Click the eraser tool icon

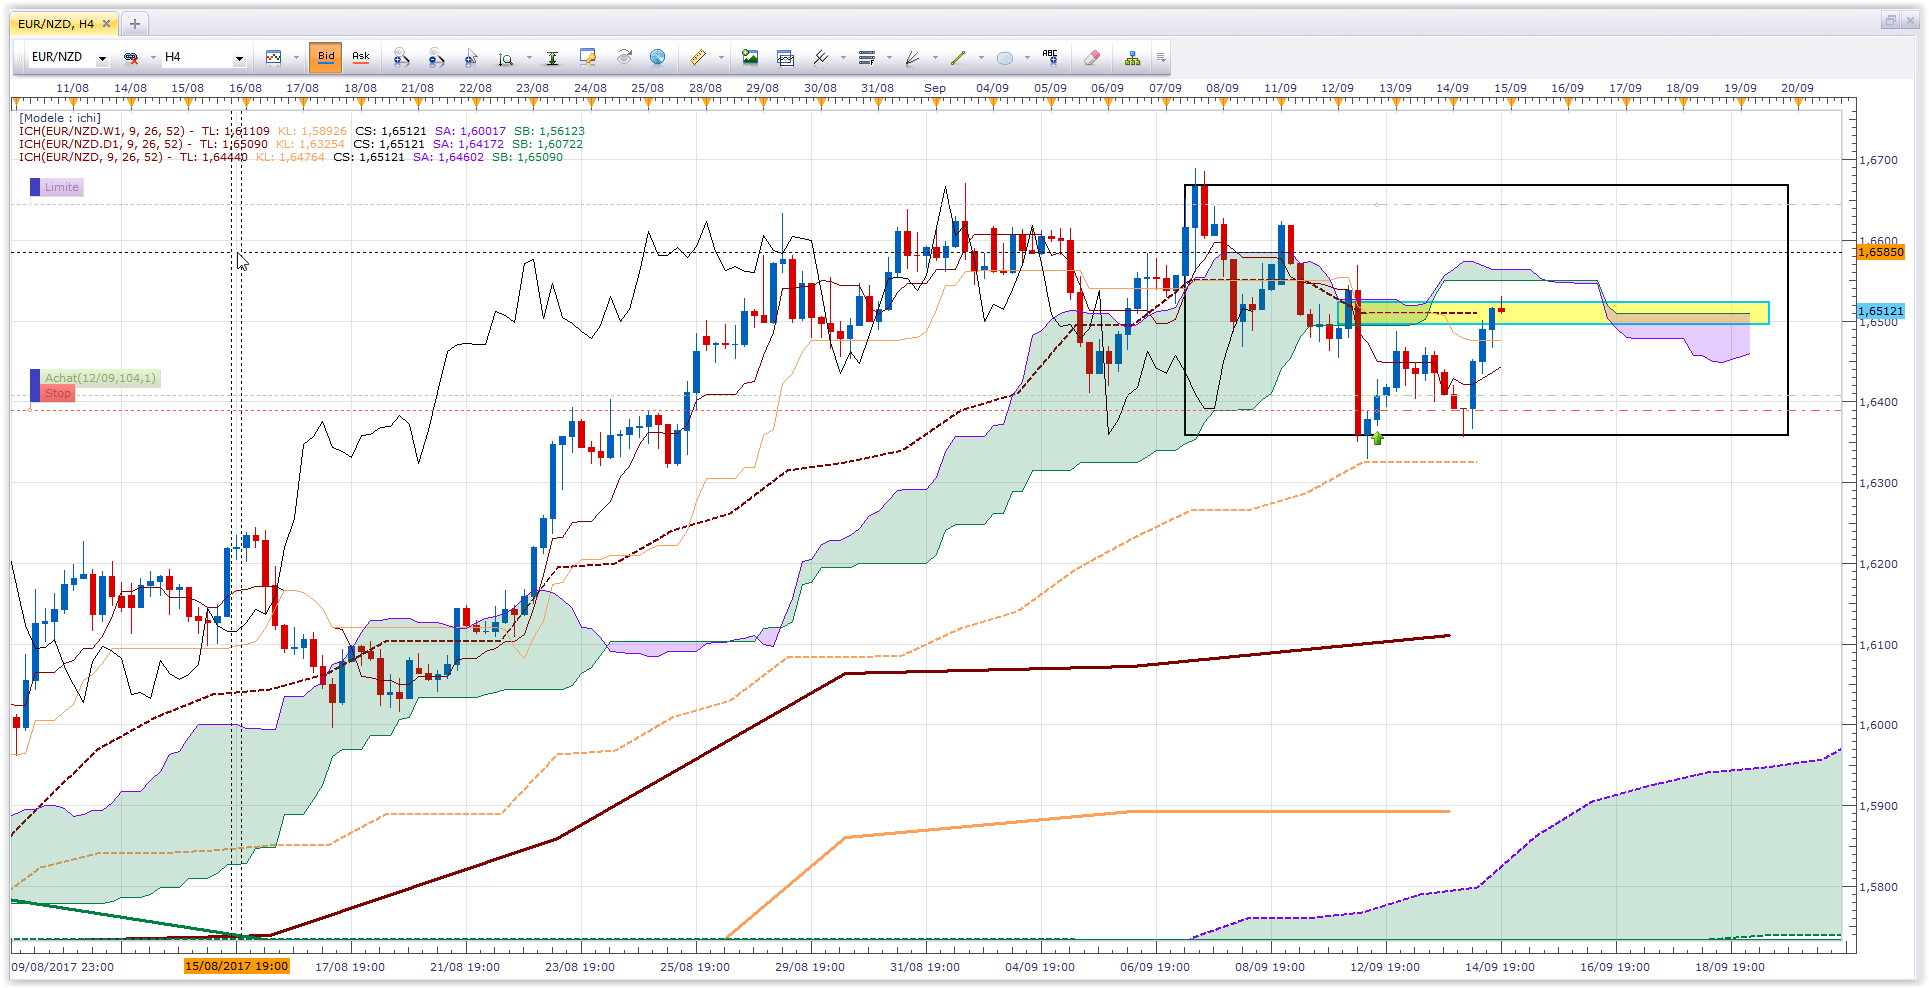click(1092, 58)
